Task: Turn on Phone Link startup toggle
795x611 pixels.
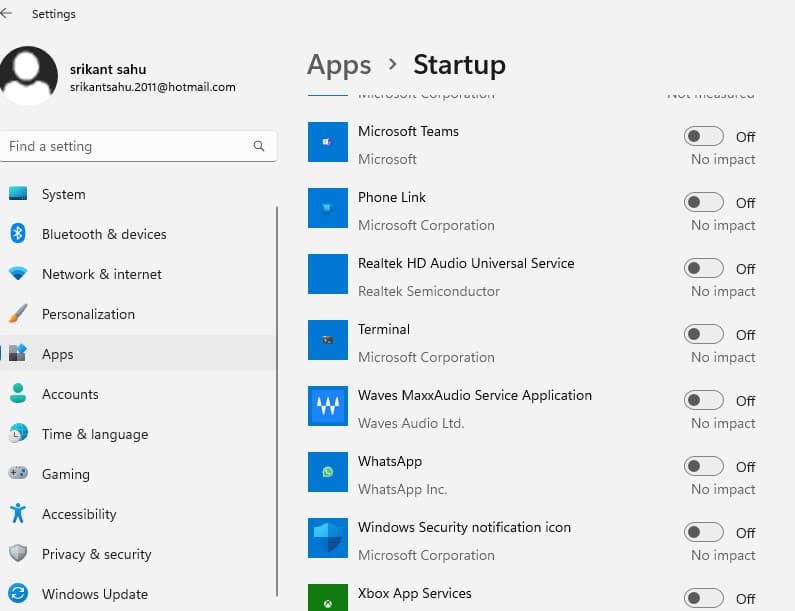Action: tap(703, 202)
